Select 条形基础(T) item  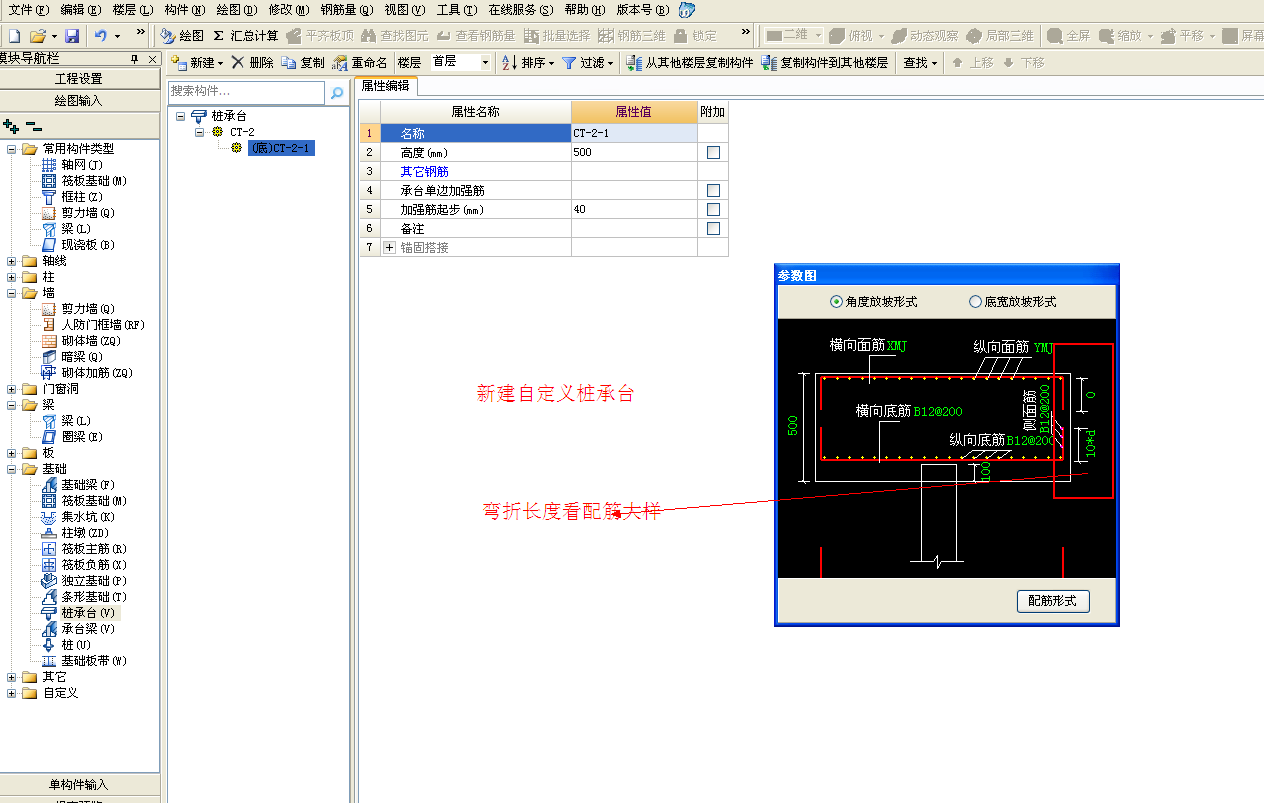pos(85,597)
